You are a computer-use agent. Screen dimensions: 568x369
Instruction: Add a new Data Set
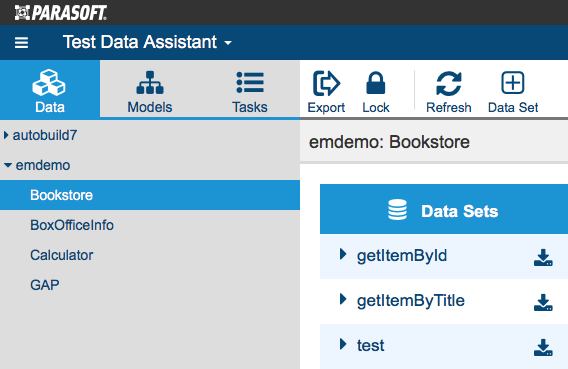513,92
